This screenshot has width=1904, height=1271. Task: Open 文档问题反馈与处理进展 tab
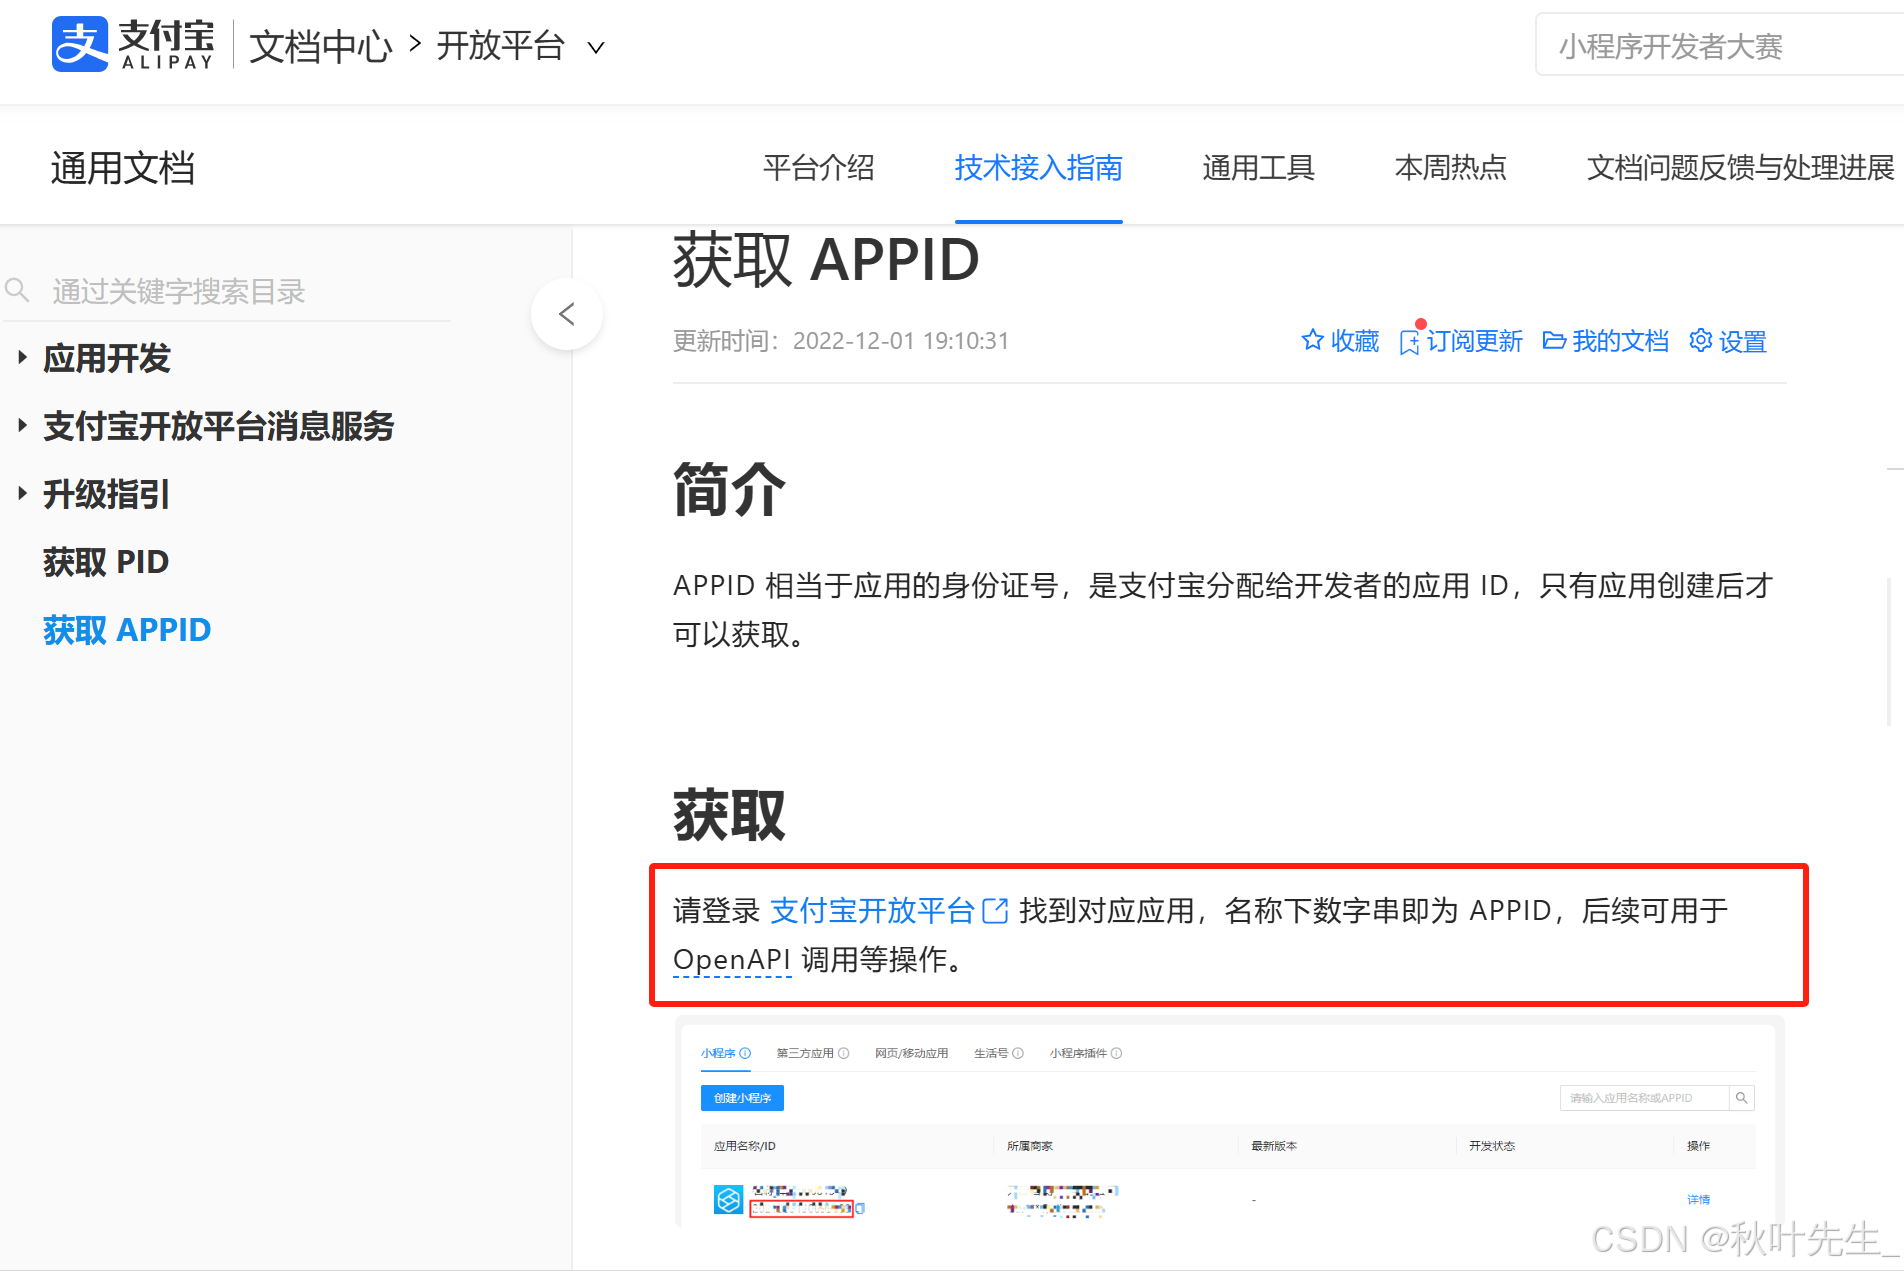pos(1740,167)
